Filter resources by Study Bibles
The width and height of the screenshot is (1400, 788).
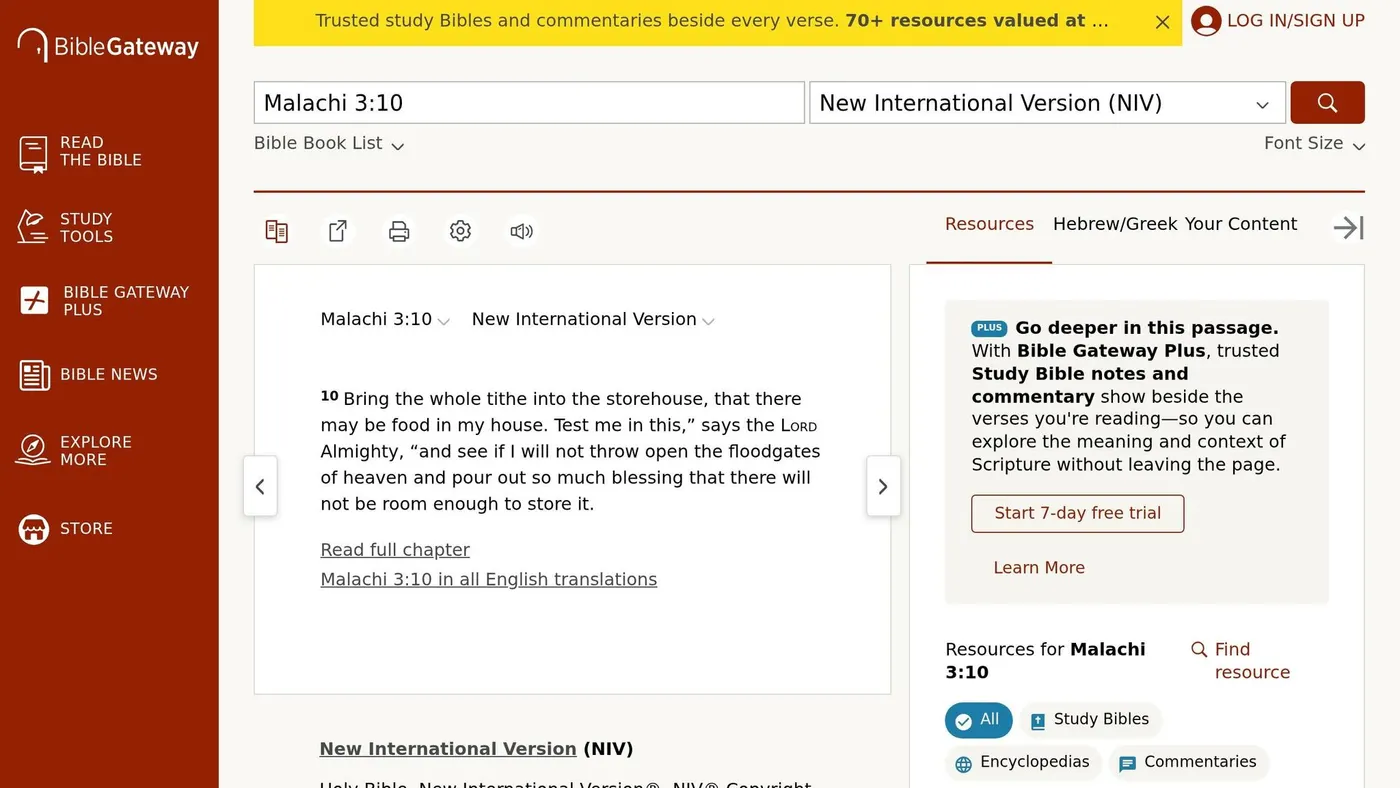click(x=1089, y=720)
